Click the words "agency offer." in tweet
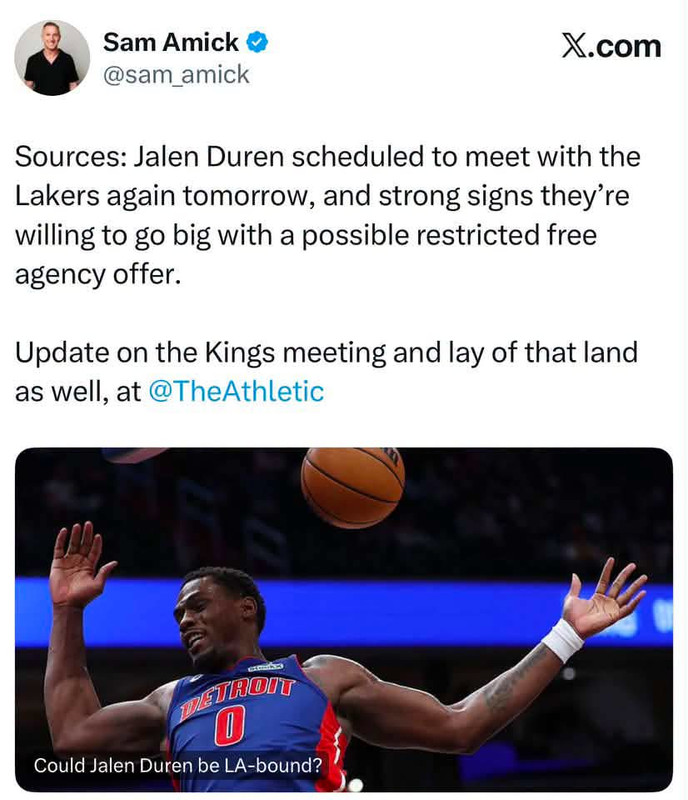 point(98,274)
